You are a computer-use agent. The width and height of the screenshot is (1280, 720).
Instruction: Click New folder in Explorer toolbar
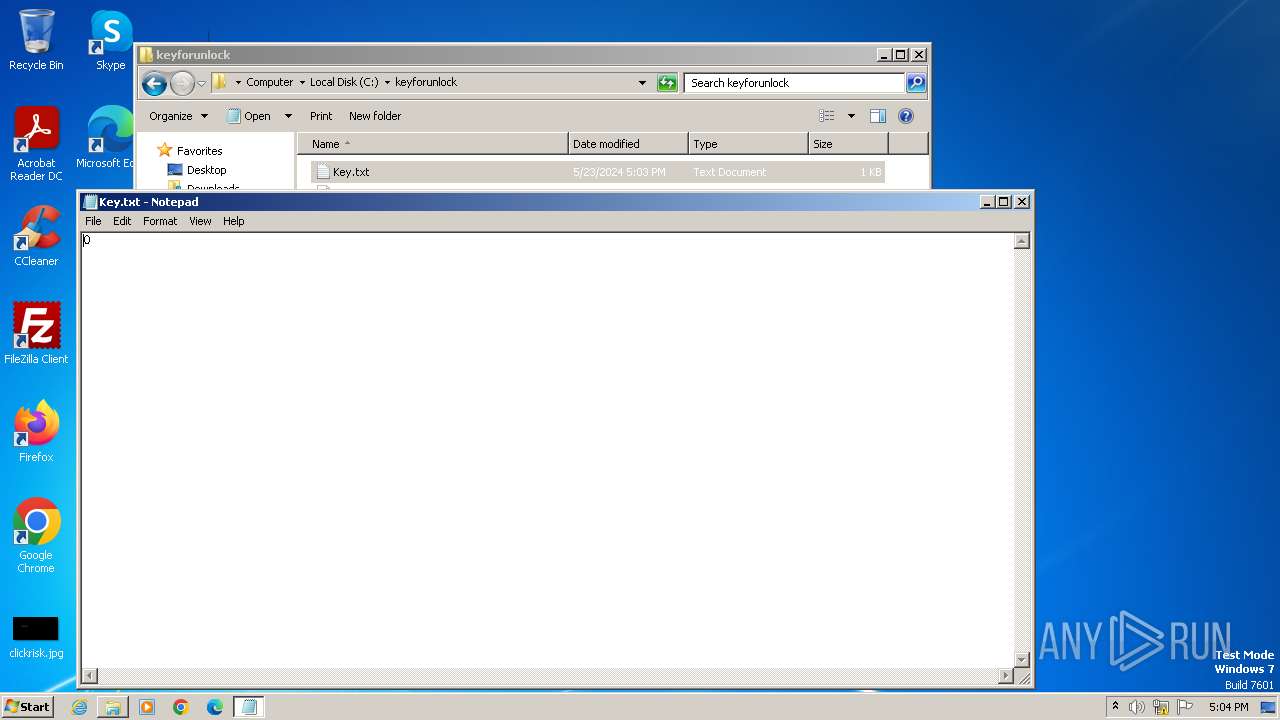click(x=375, y=116)
